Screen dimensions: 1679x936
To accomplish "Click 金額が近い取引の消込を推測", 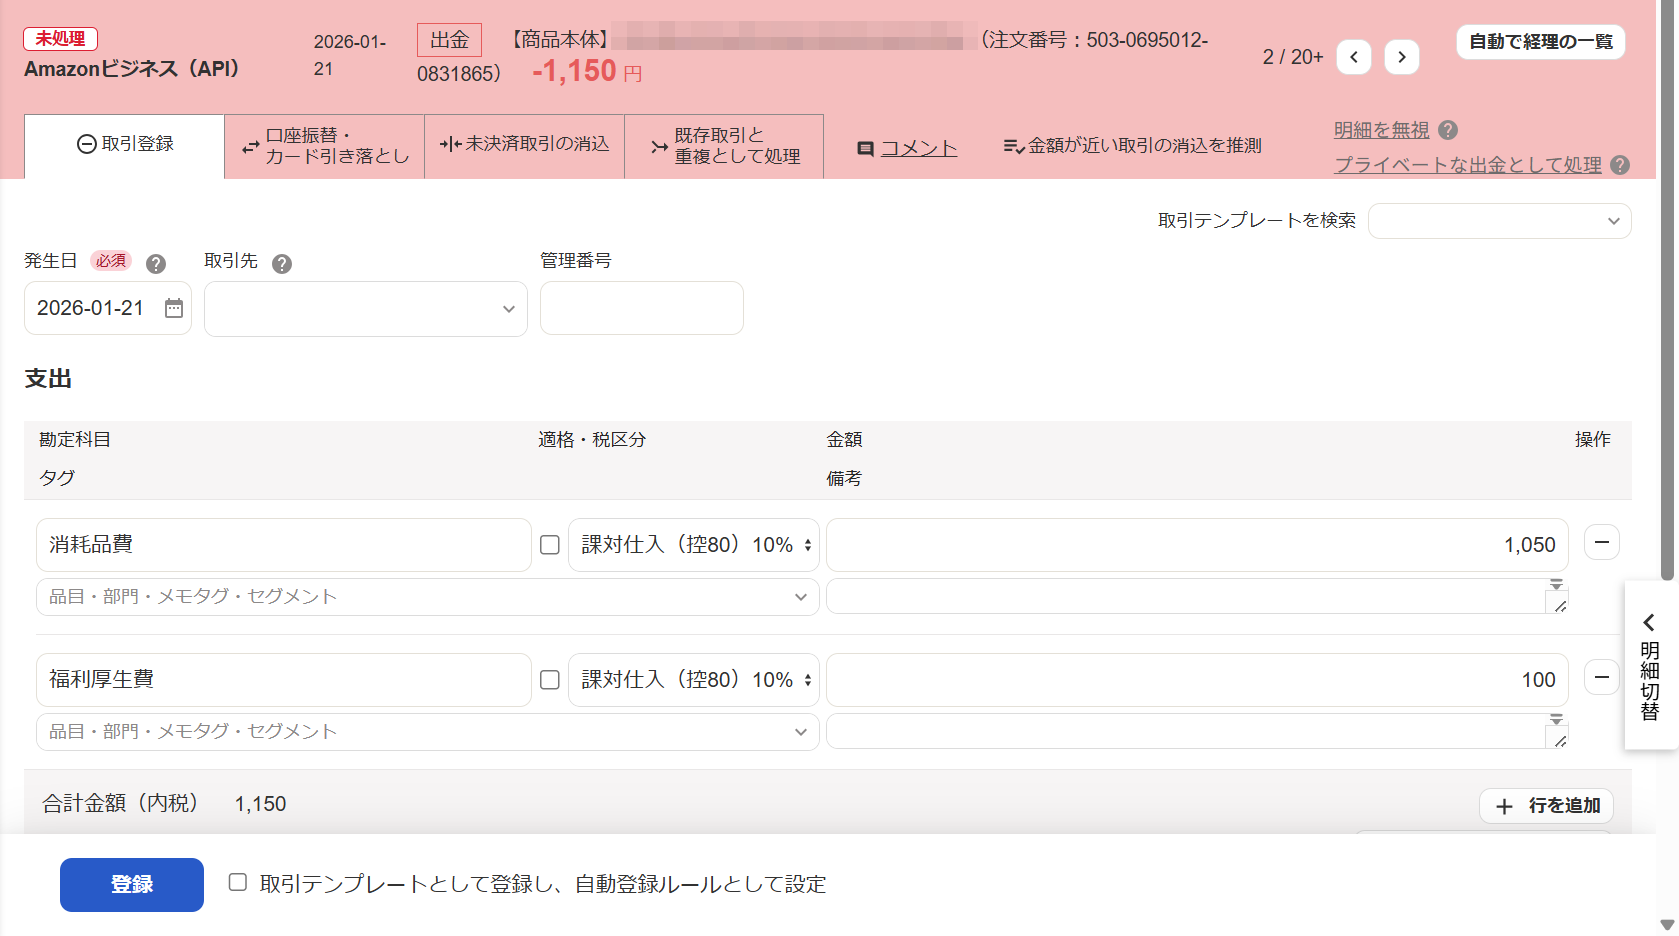I will pyautogui.click(x=1132, y=146).
